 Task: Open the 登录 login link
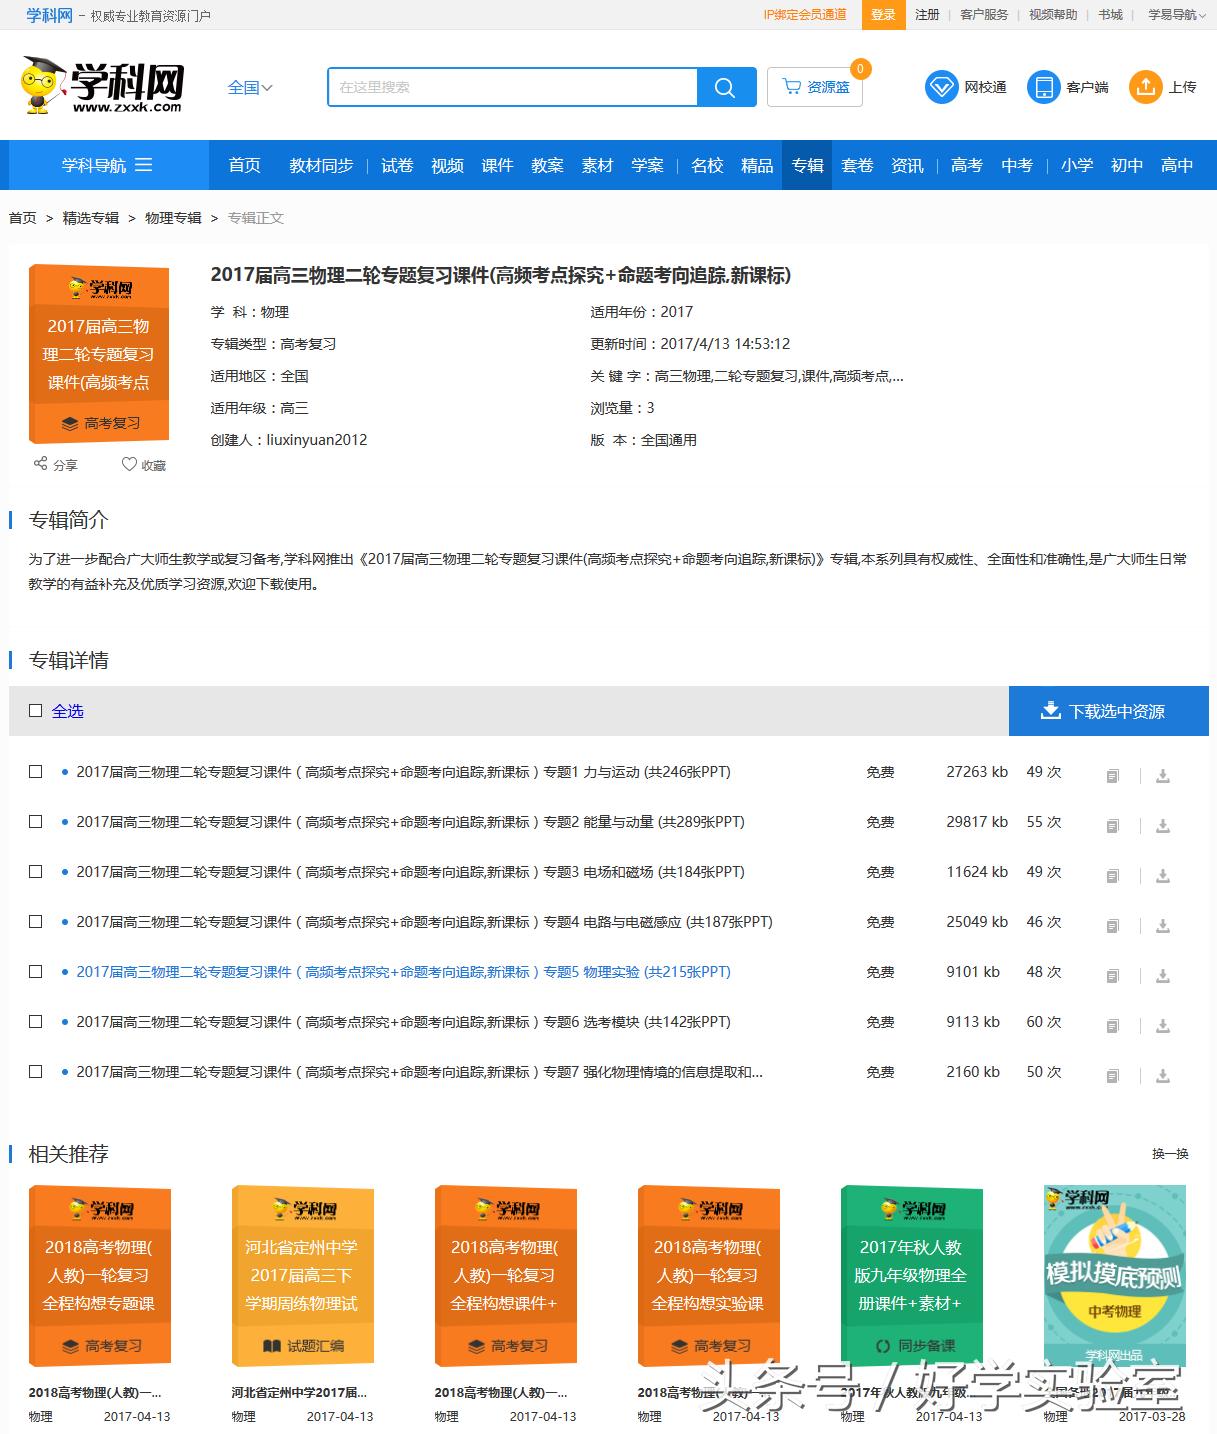[x=883, y=15]
